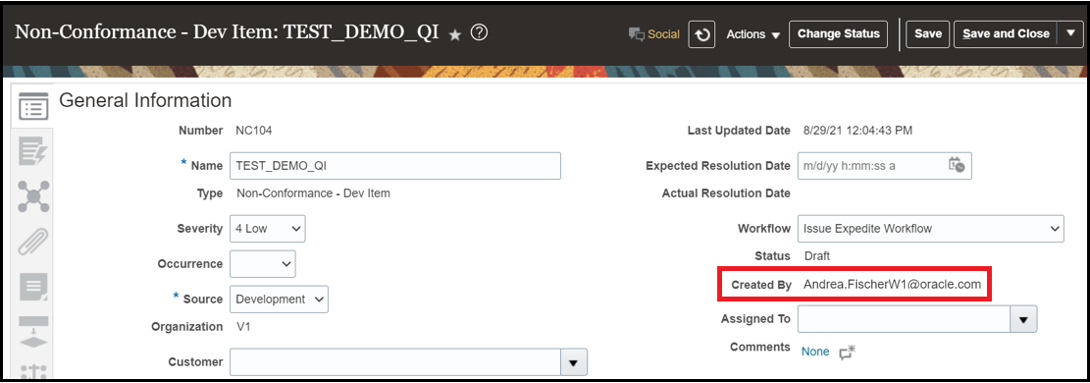The width and height of the screenshot is (1090, 383).
Task: Click the None comments link
Action: pyautogui.click(x=815, y=352)
